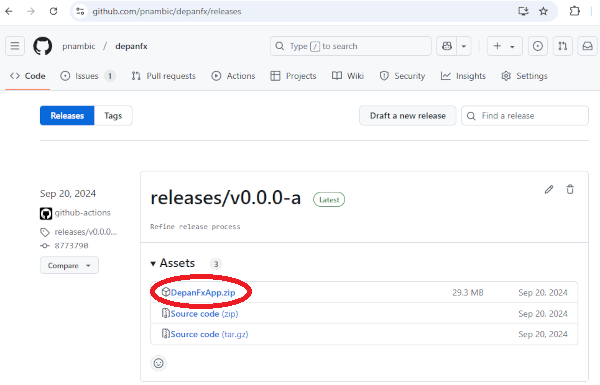
Task: Collapse the Assets section
Action: click(x=173, y=263)
